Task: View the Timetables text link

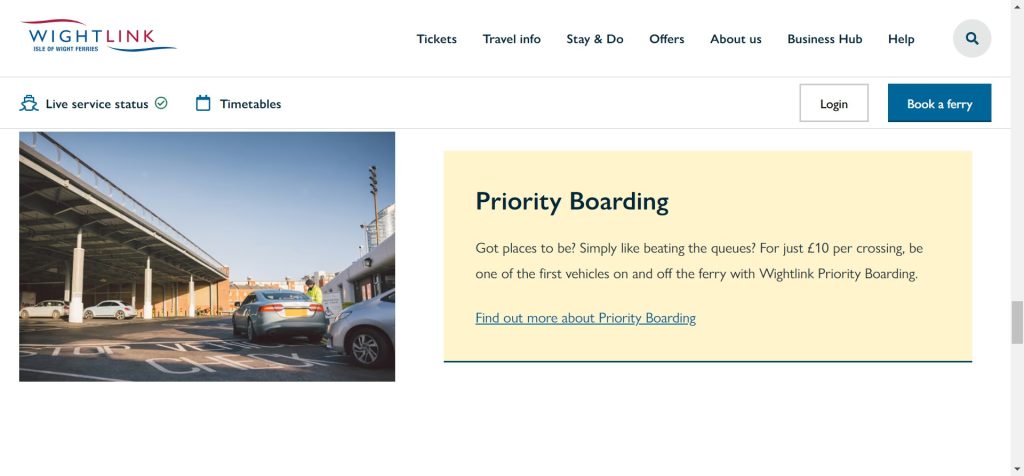Action: pos(250,104)
